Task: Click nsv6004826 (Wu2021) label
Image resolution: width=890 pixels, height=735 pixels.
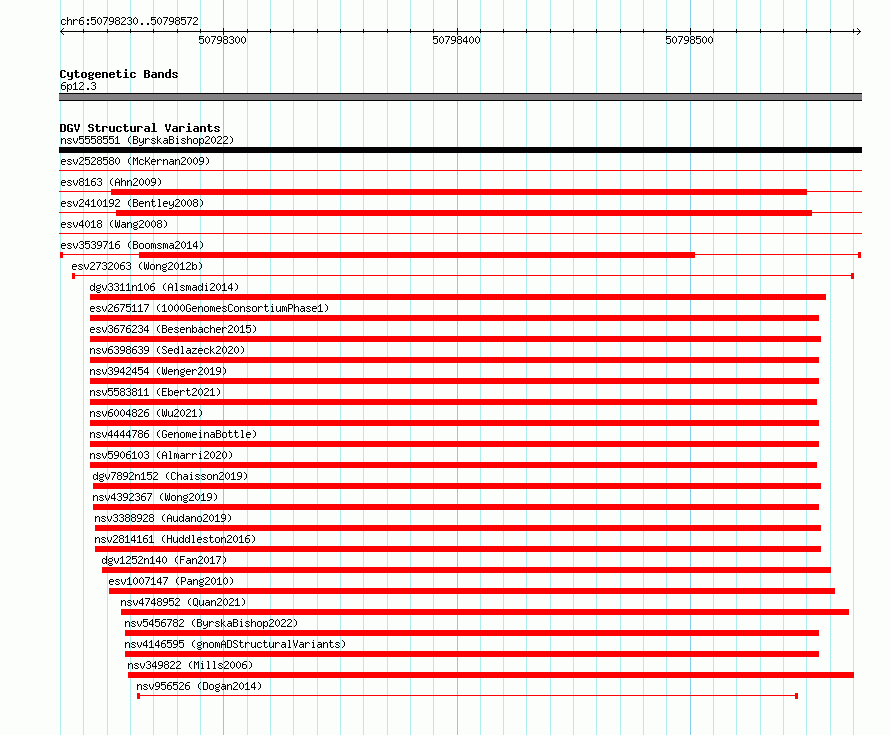Action: [x=146, y=413]
